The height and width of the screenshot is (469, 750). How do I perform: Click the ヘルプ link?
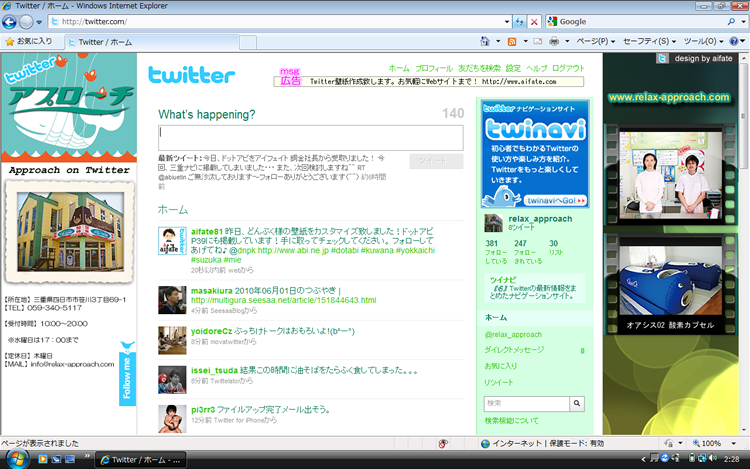pos(537,68)
